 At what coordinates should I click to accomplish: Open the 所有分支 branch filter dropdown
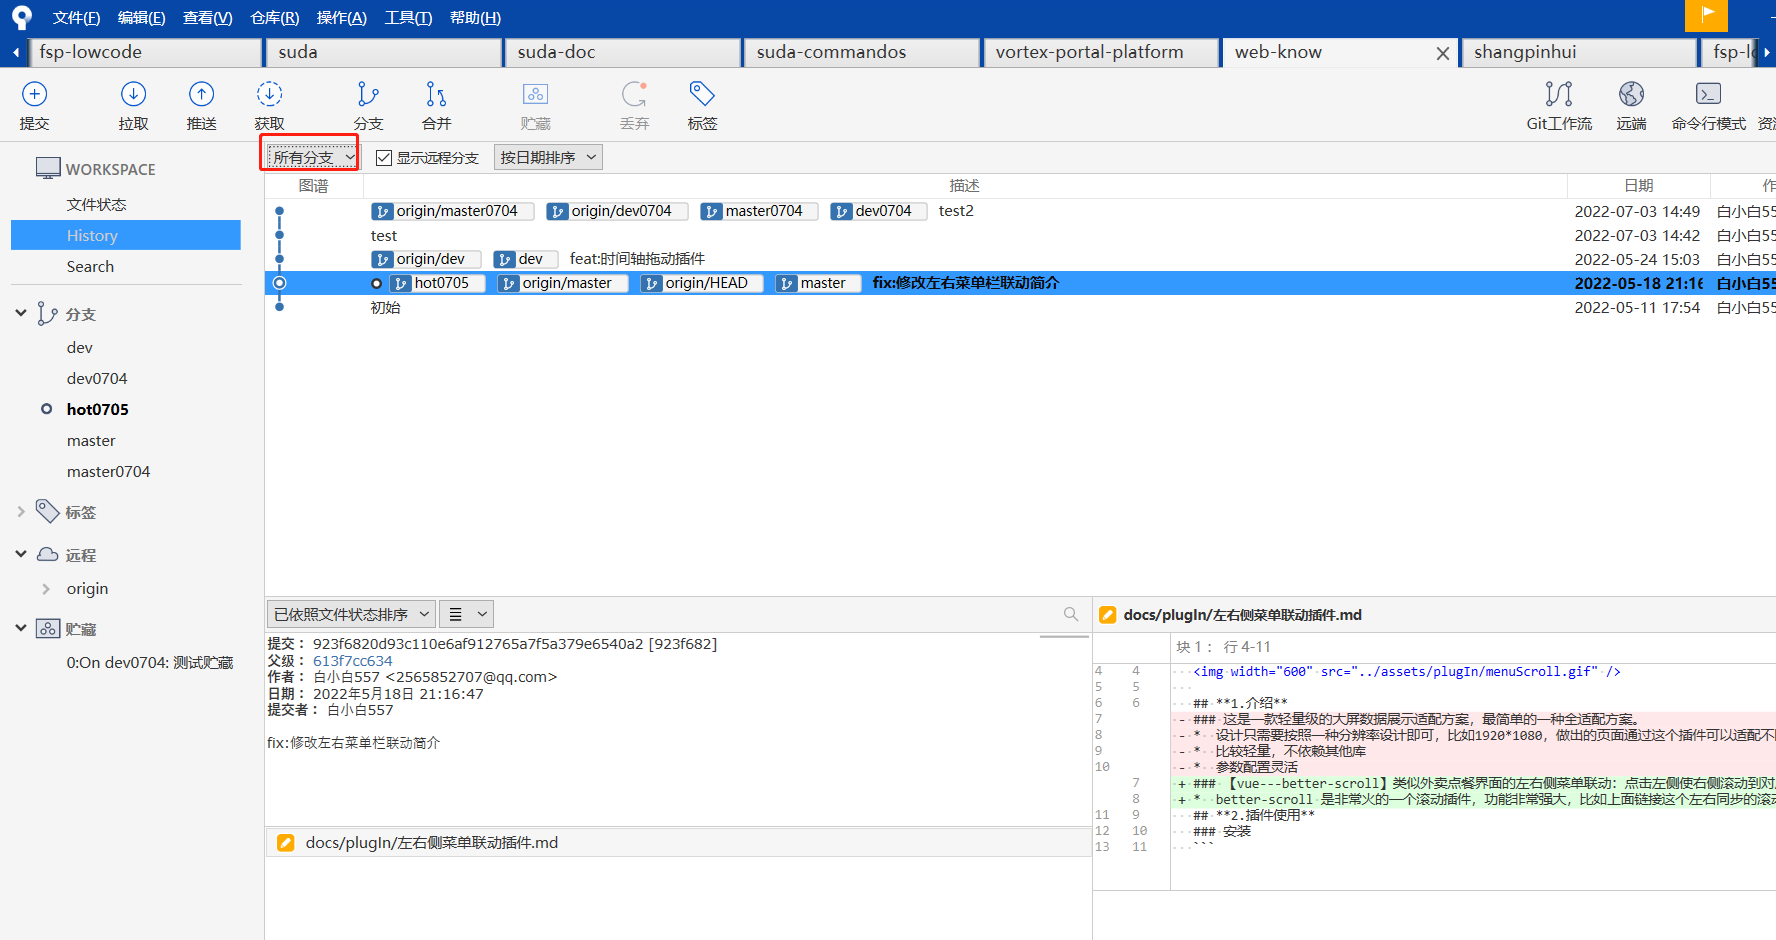(313, 157)
